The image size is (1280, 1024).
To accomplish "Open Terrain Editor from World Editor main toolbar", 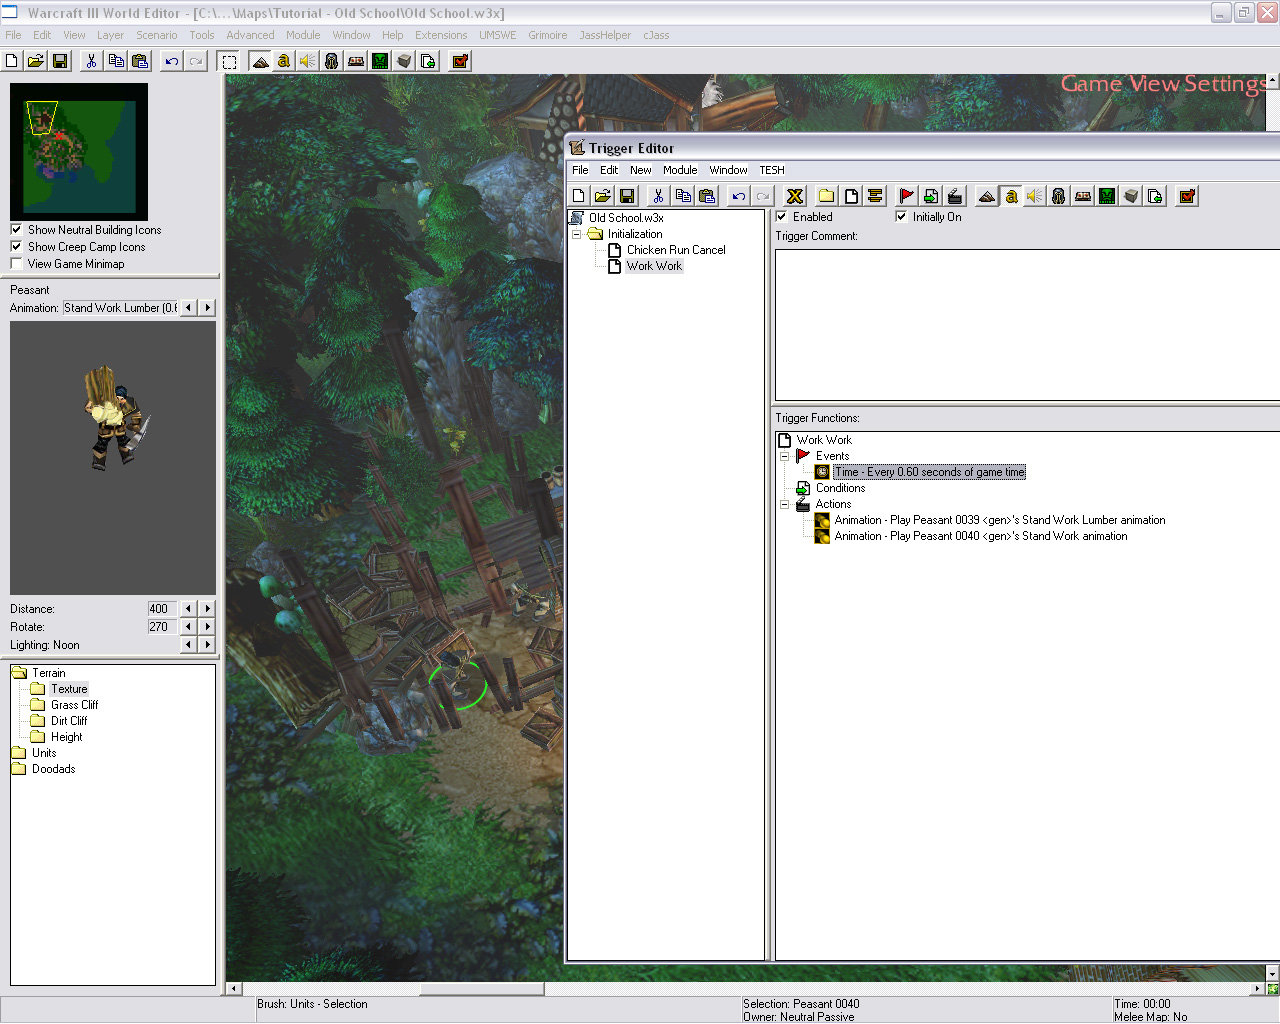I will pyautogui.click(x=260, y=61).
